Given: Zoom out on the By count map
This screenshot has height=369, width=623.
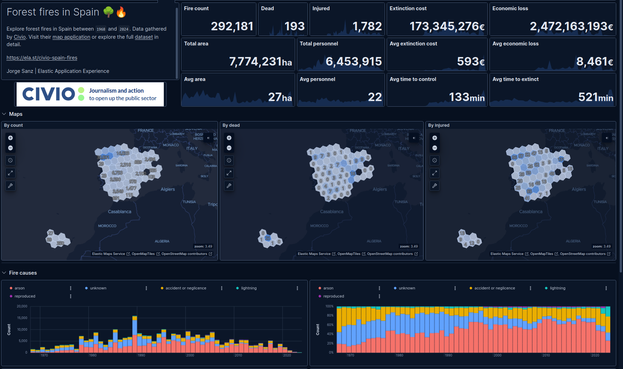Looking at the screenshot, I should [10, 148].
